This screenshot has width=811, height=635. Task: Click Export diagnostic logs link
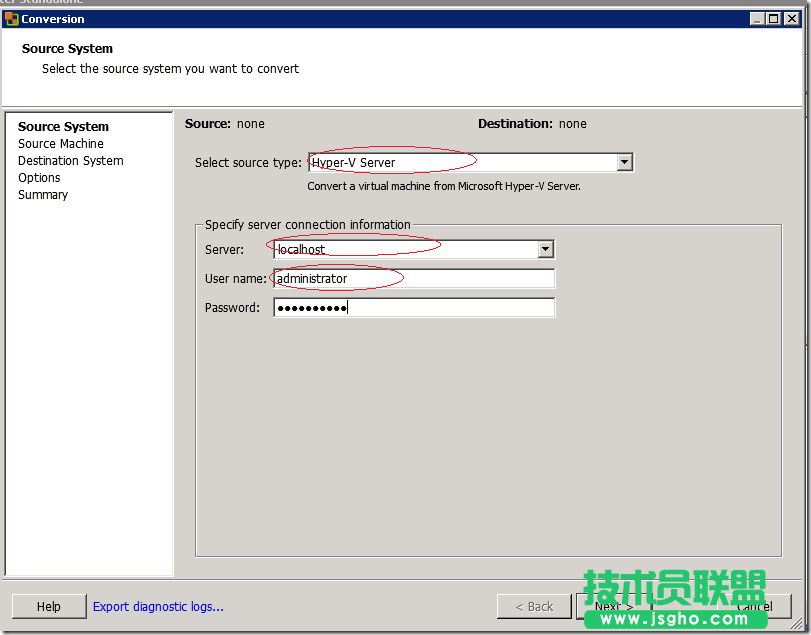tap(157, 606)
